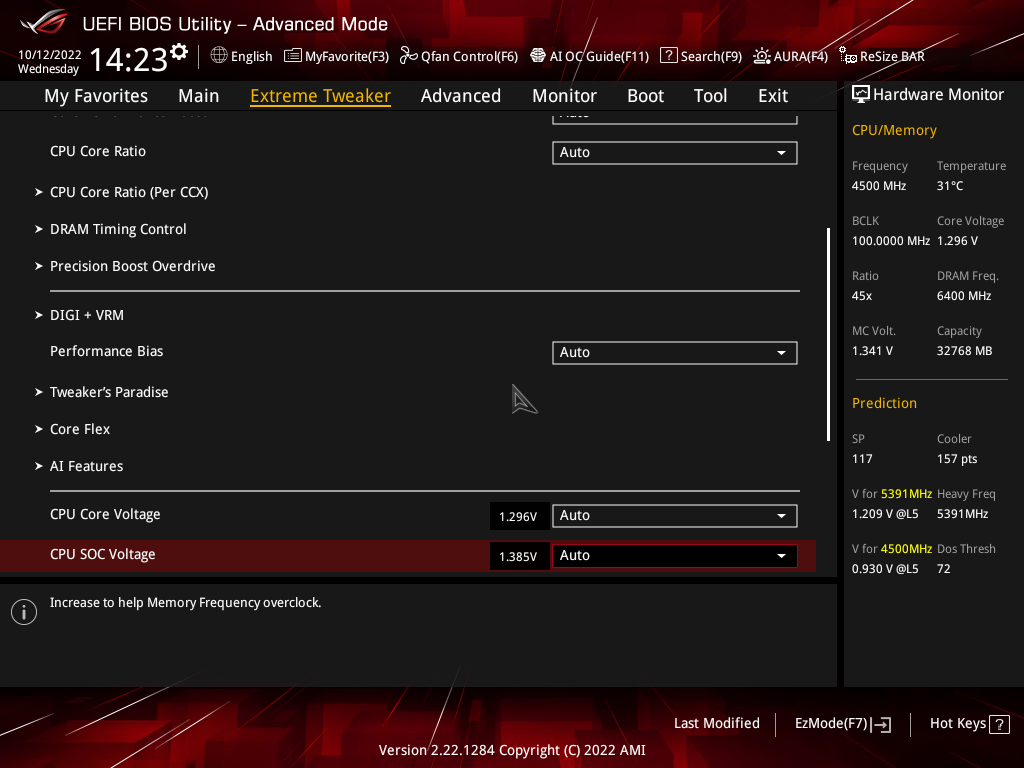Viewport: 1024px width, 768px height.
Task: Click the AI OC Guide(F11) label
Action: pos(600,57)
